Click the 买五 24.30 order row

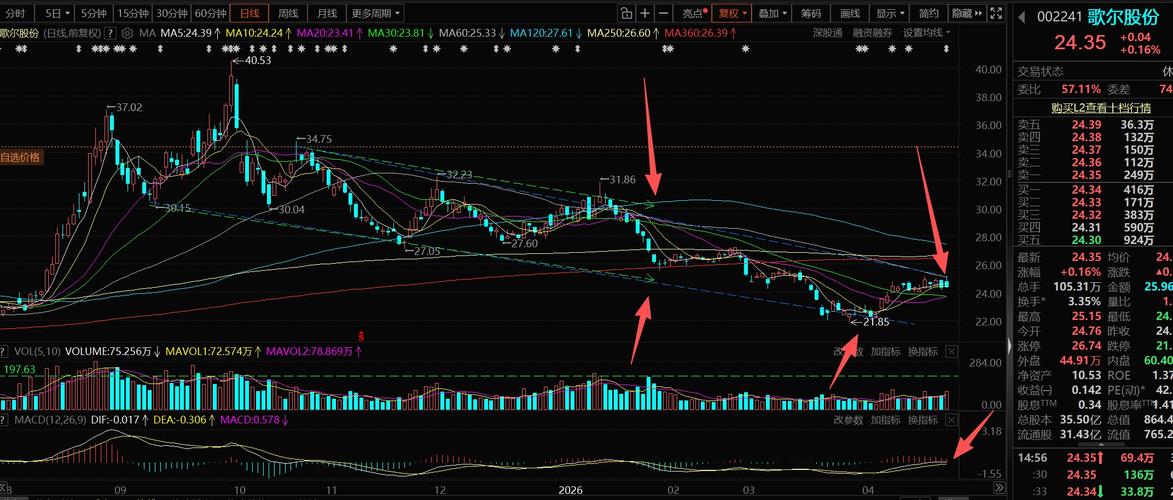[1092, 240]
